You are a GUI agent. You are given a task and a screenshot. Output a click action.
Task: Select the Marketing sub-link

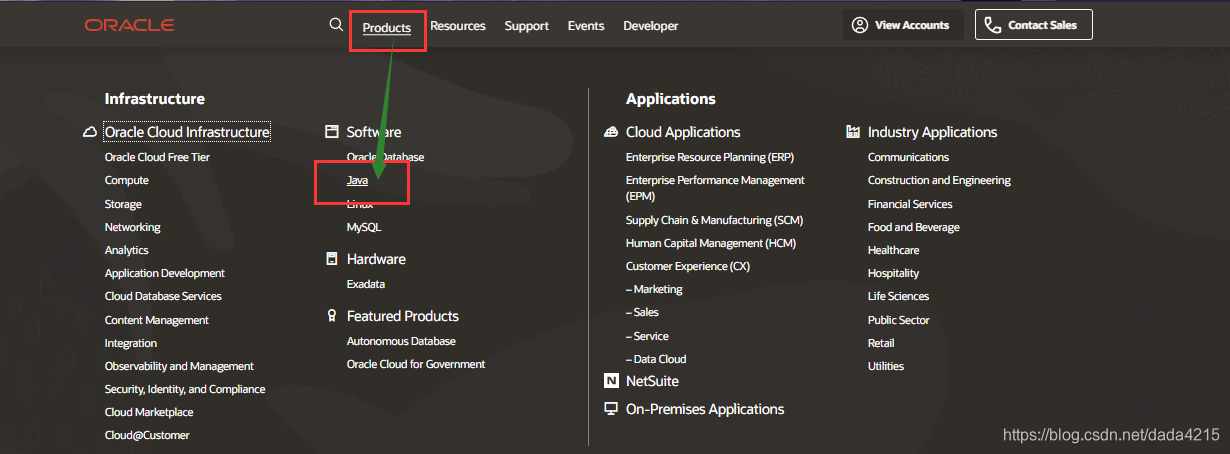[654, 289]
